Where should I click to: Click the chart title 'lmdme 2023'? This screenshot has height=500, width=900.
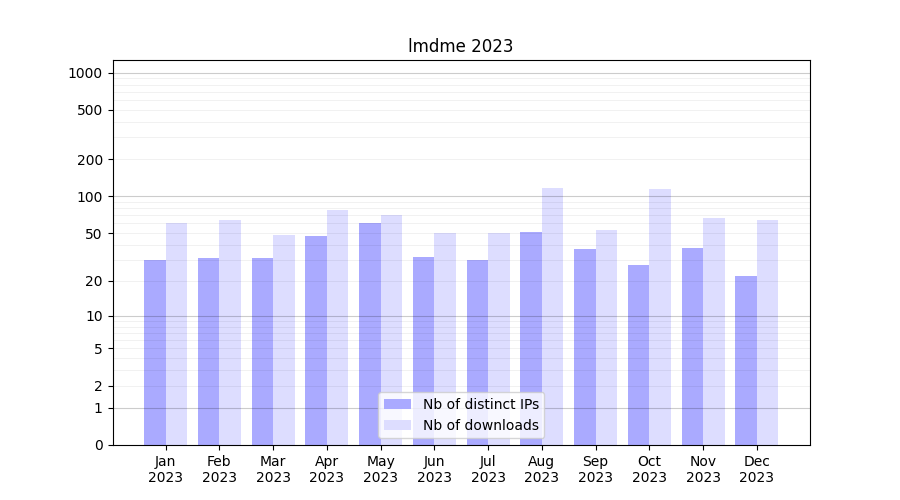click(460, 46)
